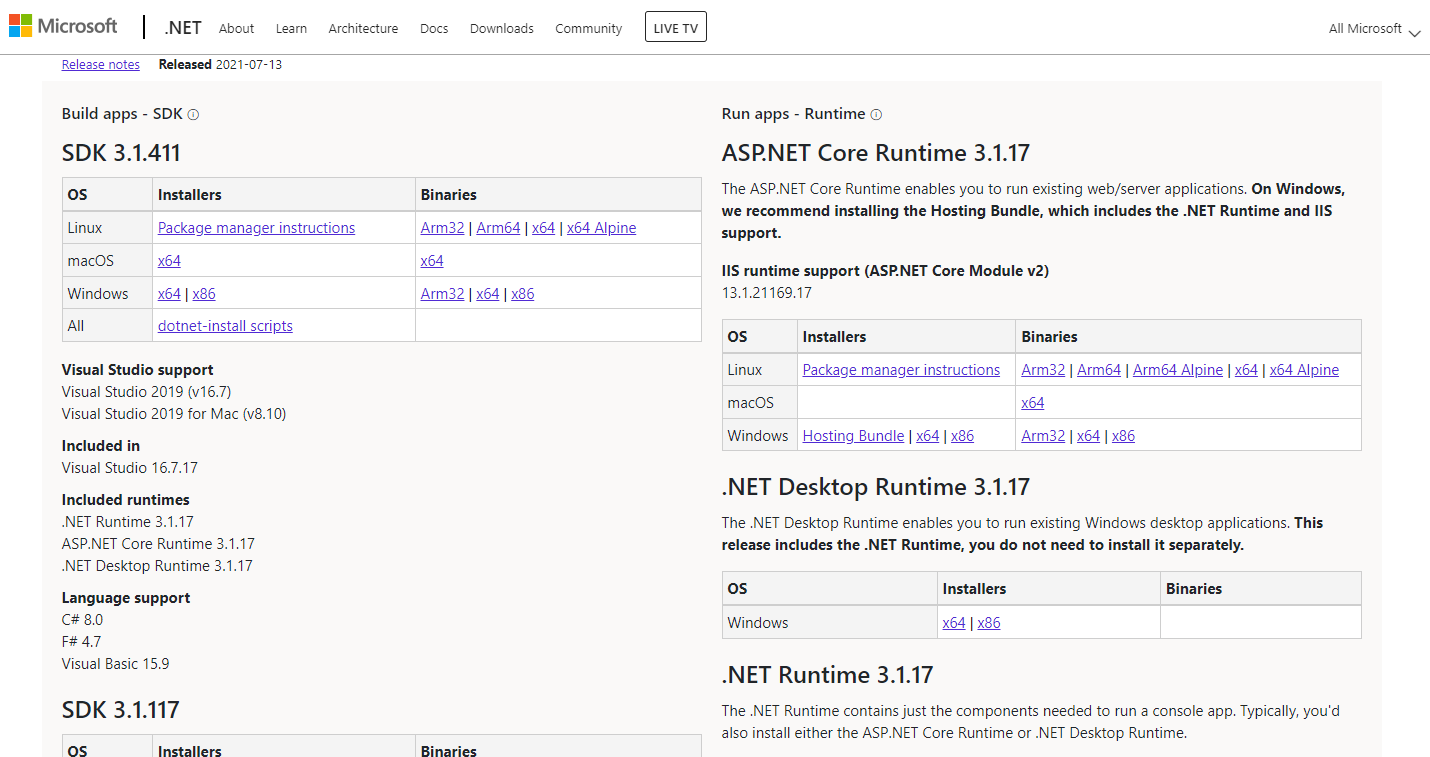The width and height of the screenshot is (1430, 757).
Task: Open the .NET home link
Action: pos(183,28)
